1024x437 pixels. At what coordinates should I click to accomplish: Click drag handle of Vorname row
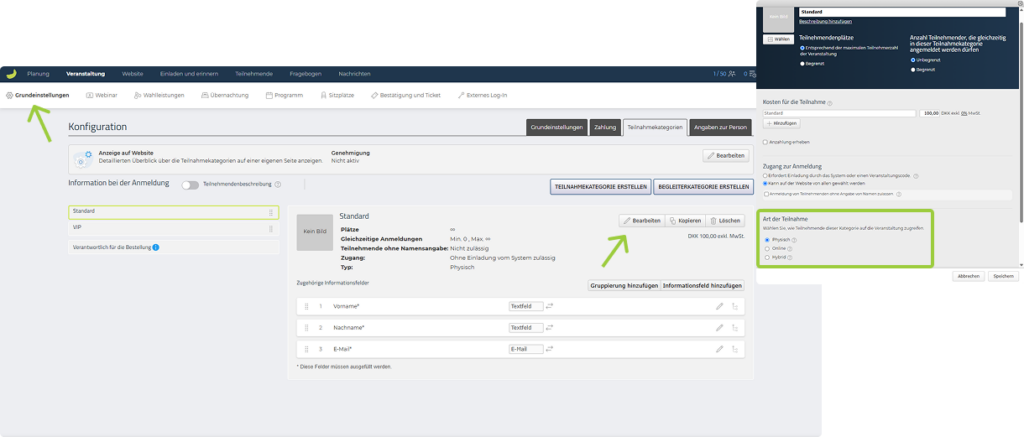[306, 306]
